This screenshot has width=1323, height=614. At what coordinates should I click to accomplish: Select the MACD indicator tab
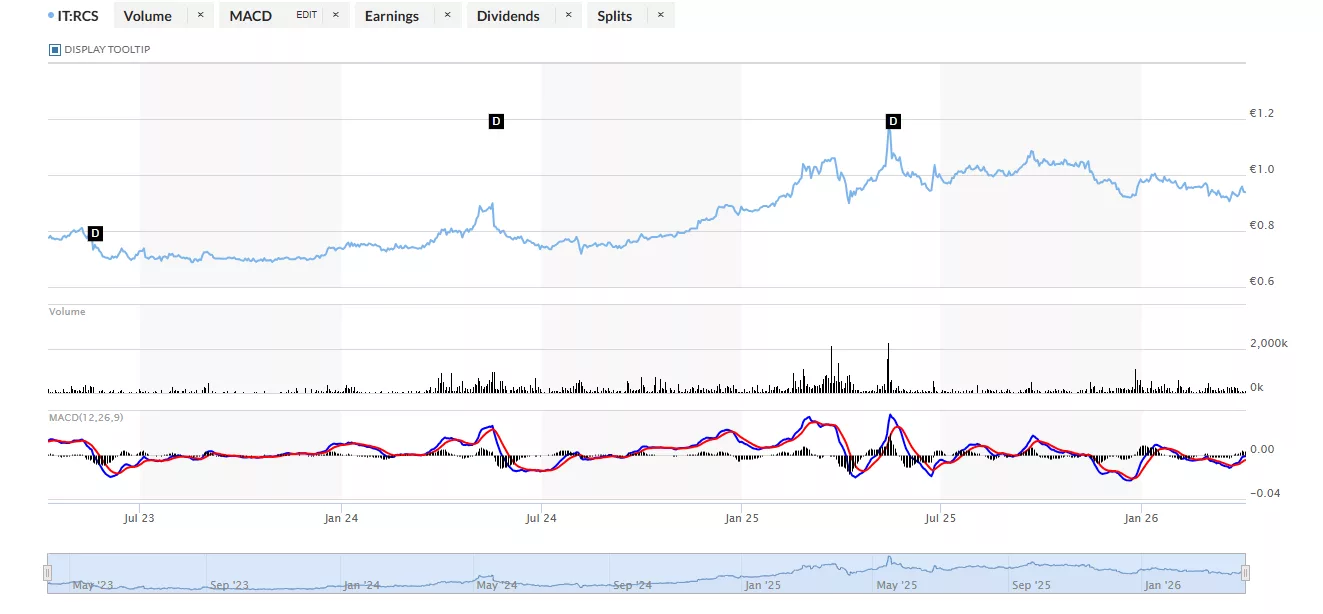tap(251, 16)
